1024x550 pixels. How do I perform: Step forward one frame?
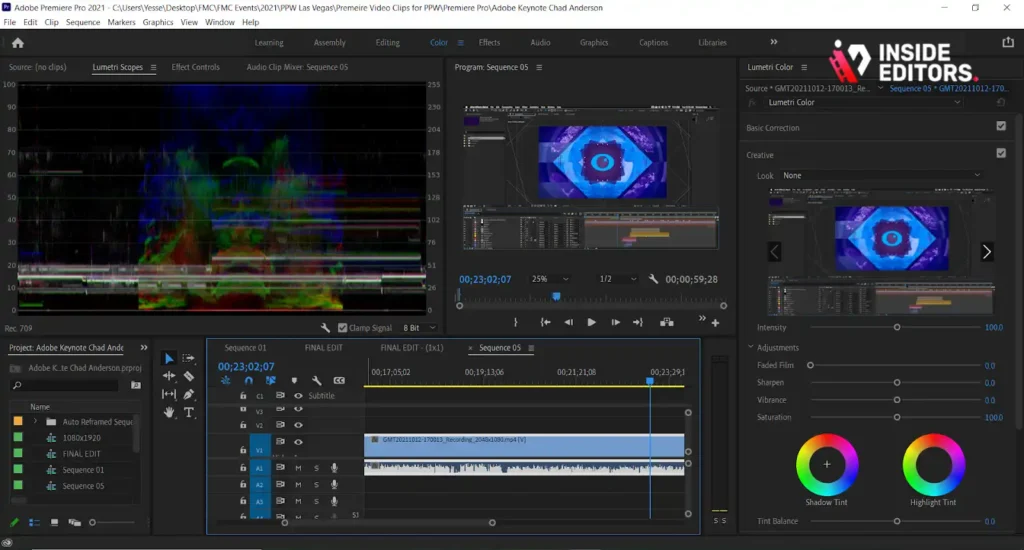click(x=615, y=322)
